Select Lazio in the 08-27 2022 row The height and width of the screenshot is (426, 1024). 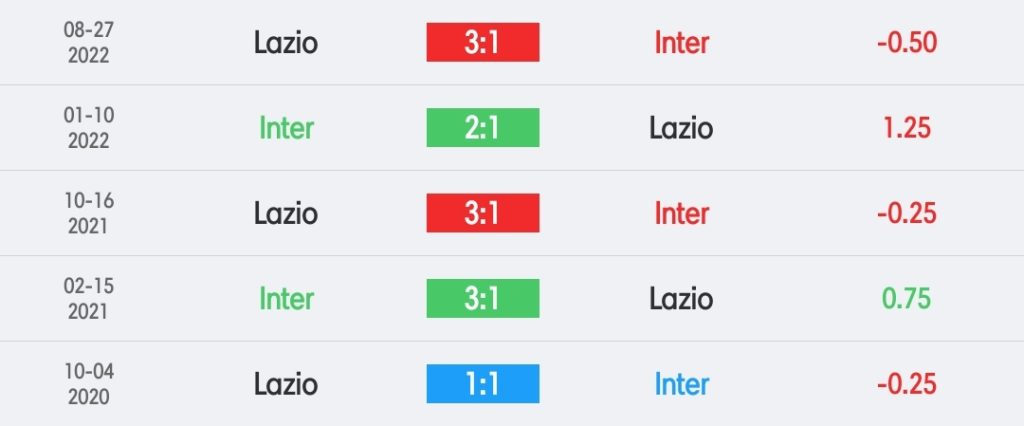[x=286, y=43]
